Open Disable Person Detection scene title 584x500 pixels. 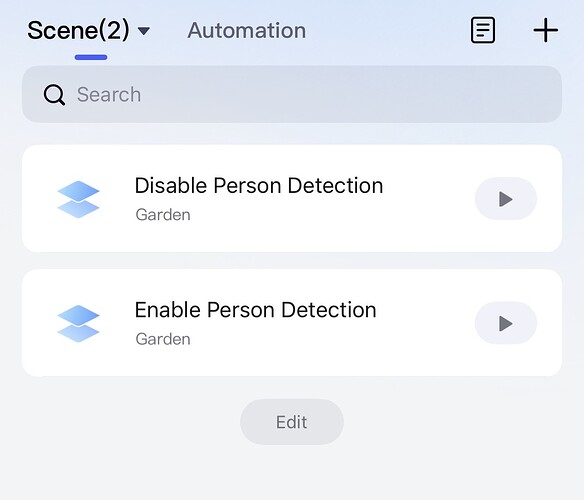[x=259, y=186]
